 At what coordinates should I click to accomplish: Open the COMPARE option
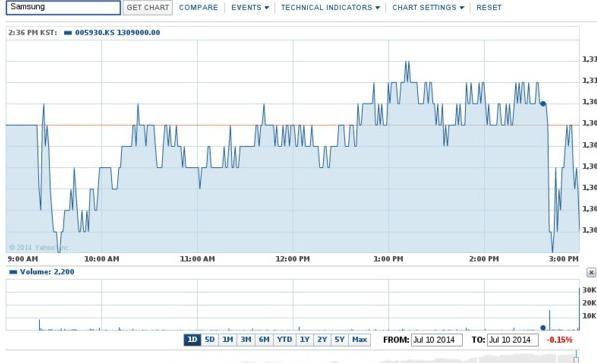click(198, 8)
